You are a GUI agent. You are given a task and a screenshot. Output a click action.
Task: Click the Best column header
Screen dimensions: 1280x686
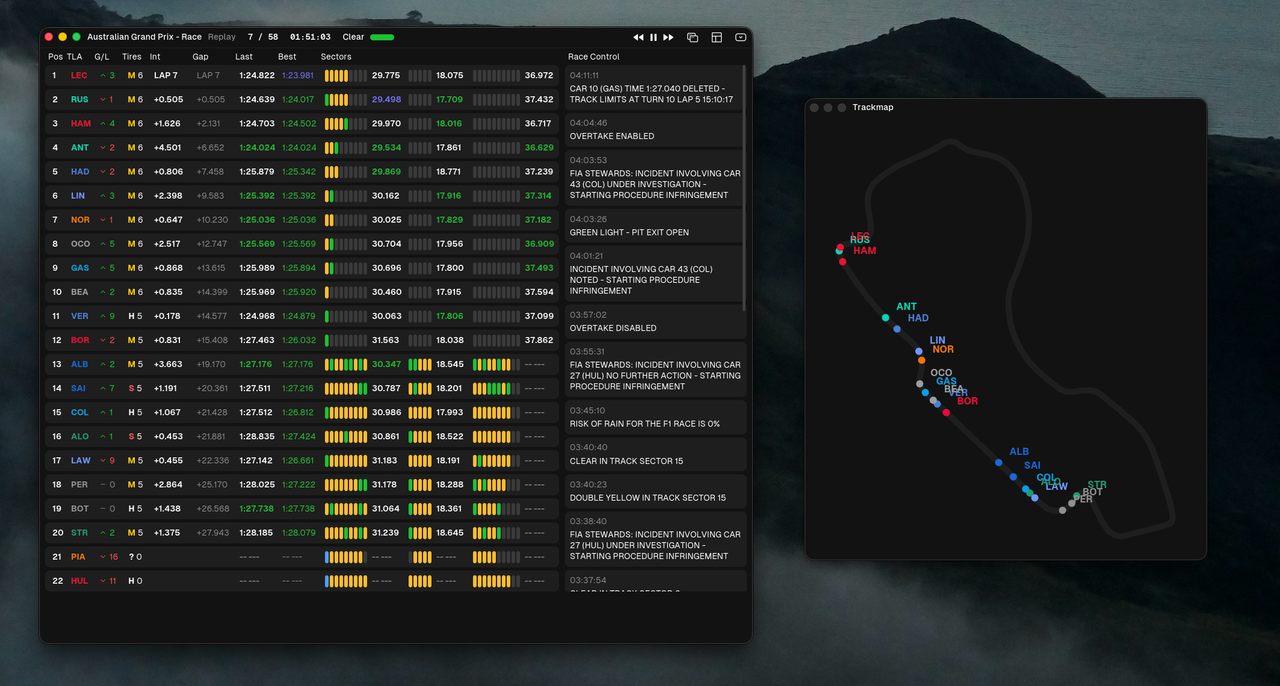point(287,57)
